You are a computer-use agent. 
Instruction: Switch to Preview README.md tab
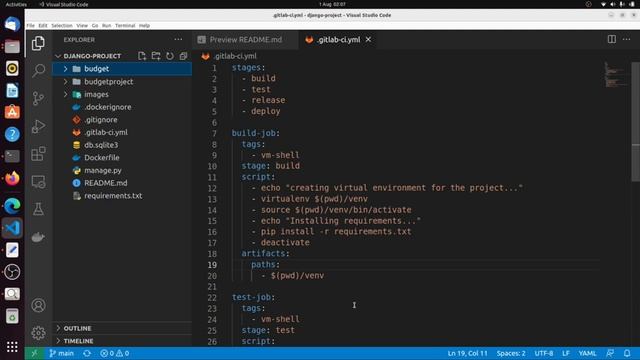pyautogui.click(x=245, y=40)
